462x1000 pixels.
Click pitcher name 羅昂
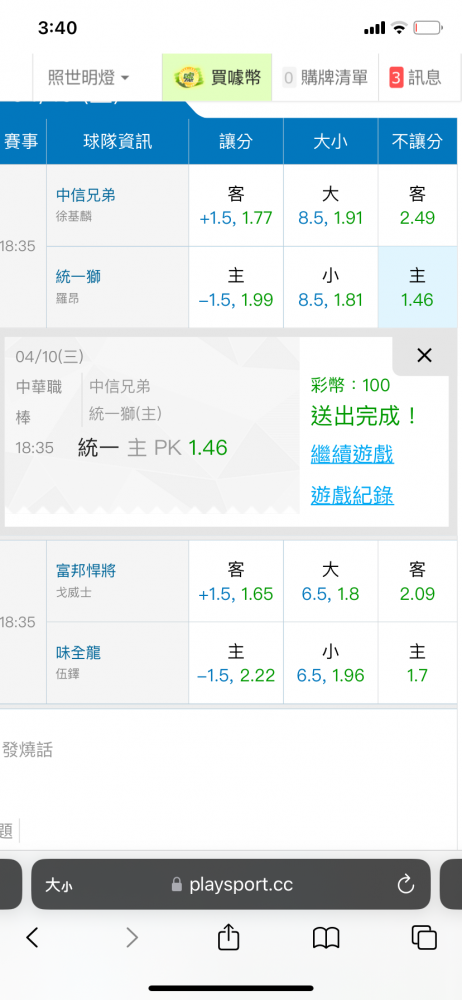point(68,298)
